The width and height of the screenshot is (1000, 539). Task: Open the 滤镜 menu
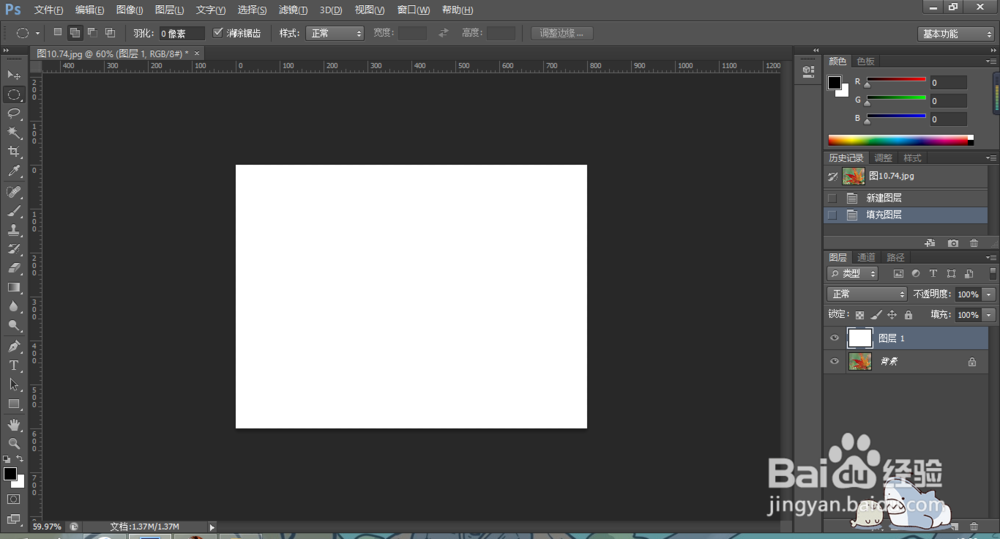(x=293, y=10)
